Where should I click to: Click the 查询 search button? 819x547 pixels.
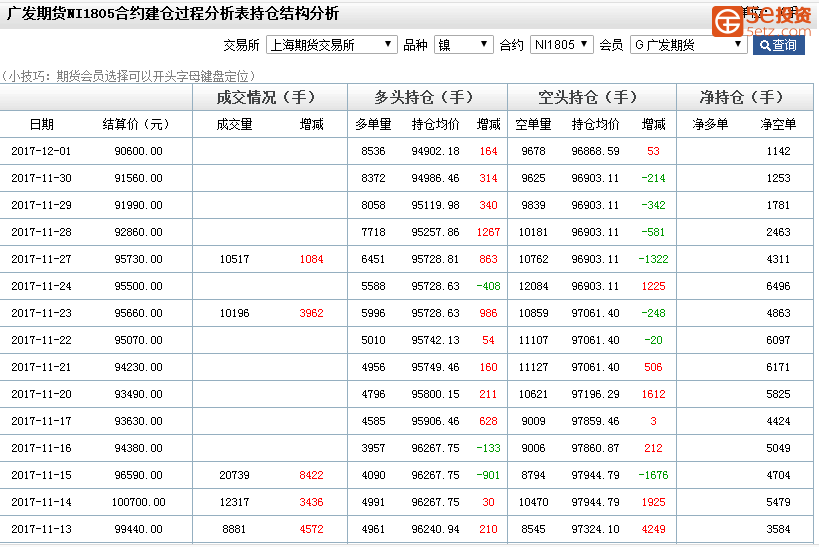(778, 45)
